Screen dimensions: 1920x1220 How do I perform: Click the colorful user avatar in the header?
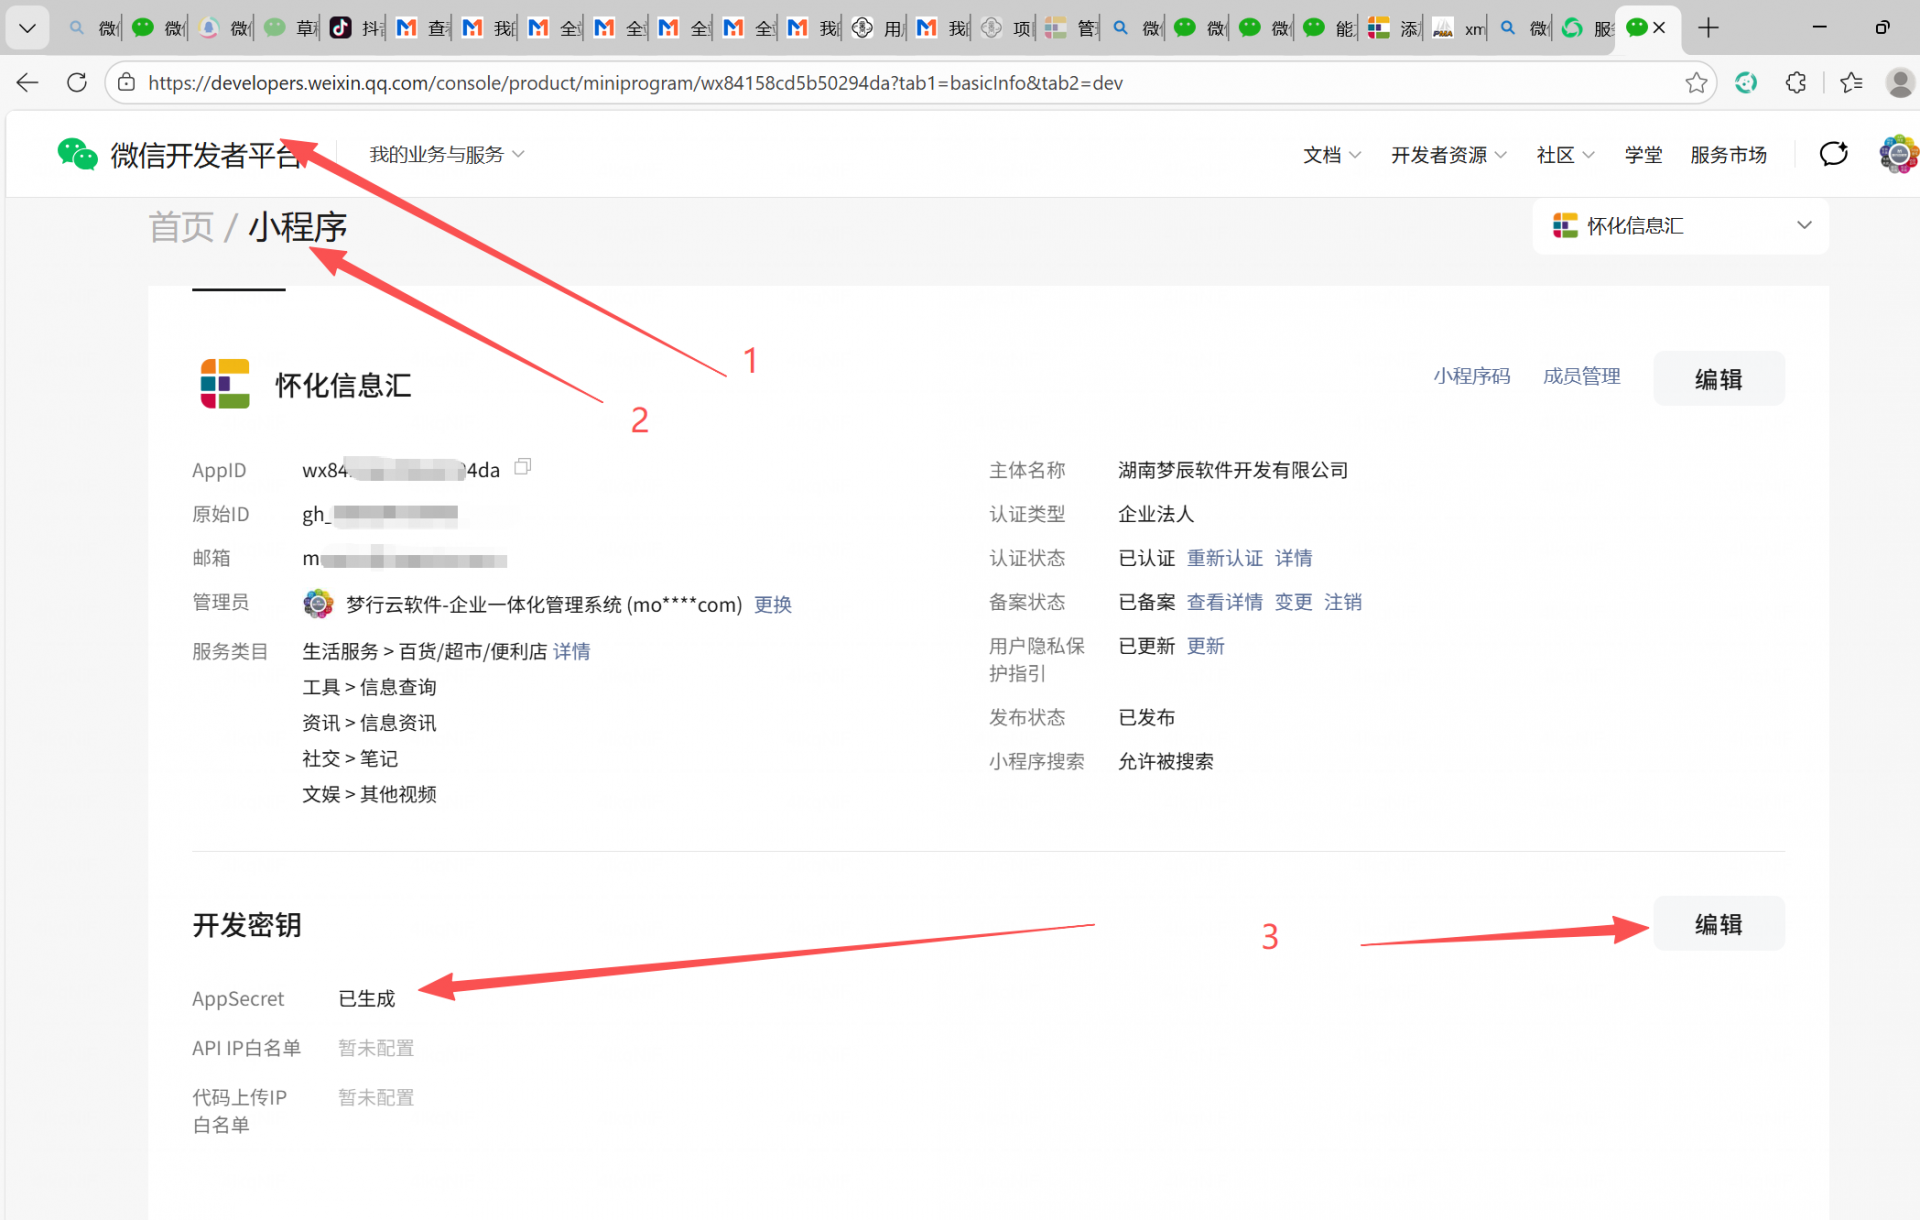pos(1897,154)
